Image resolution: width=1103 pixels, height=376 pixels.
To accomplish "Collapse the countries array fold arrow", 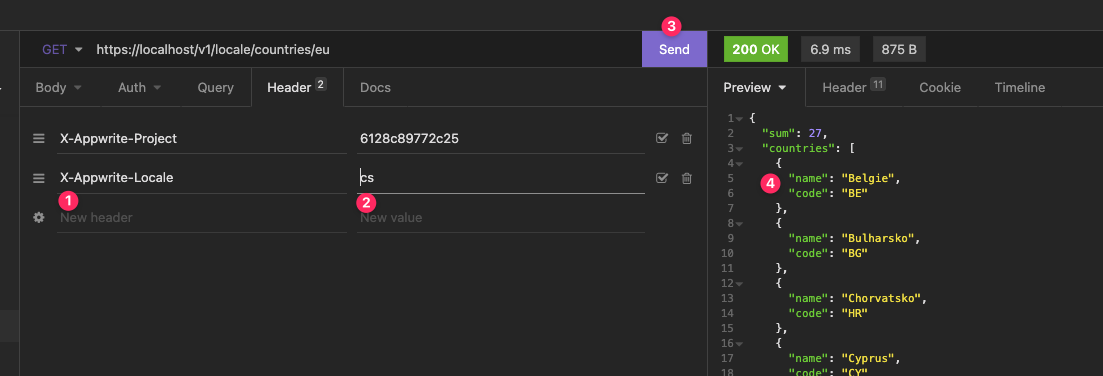I will pyautogui.click(x=739, y=148).
